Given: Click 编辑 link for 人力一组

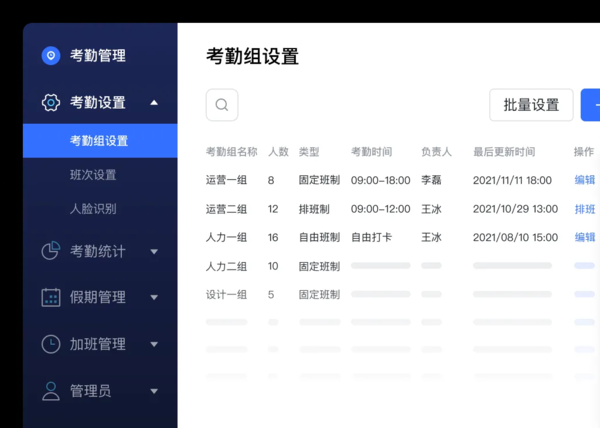Looking at the screenshot, I should 585,237.
